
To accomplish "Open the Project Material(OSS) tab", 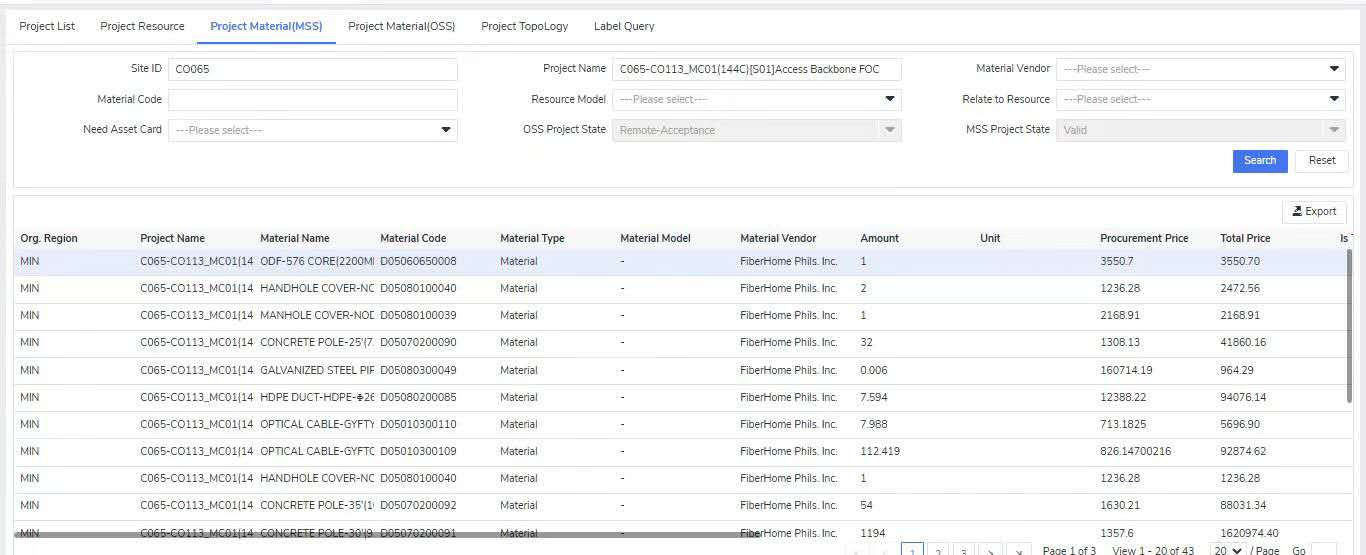I will (401, 26).
